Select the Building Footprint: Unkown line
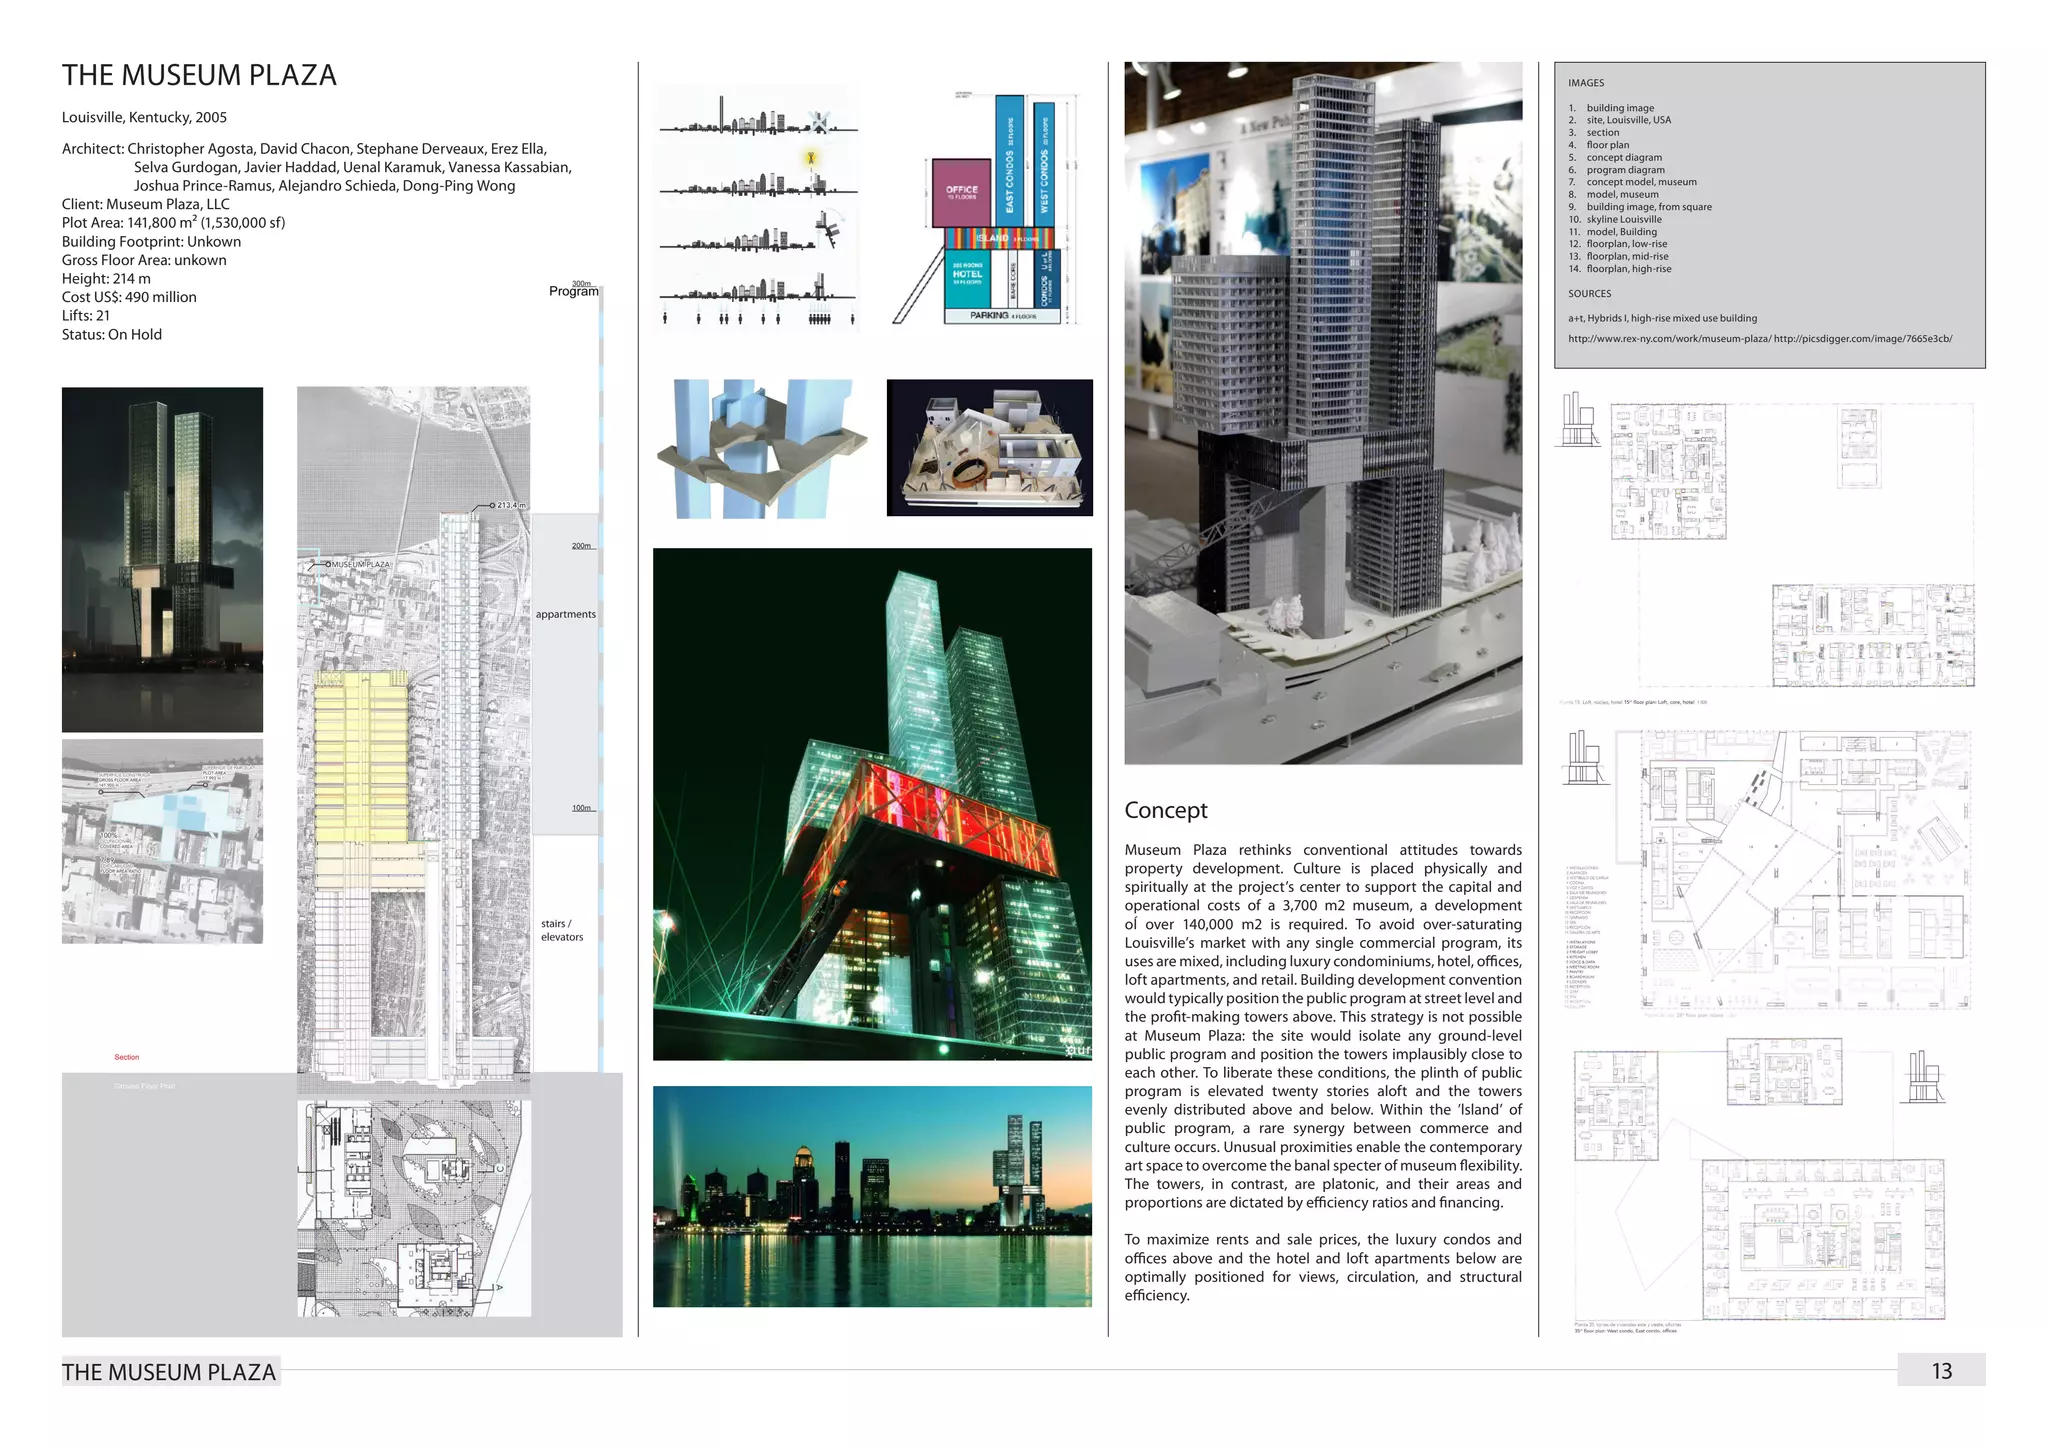This screenshot has height=1448, width=2048. click(x=151, y=241)
